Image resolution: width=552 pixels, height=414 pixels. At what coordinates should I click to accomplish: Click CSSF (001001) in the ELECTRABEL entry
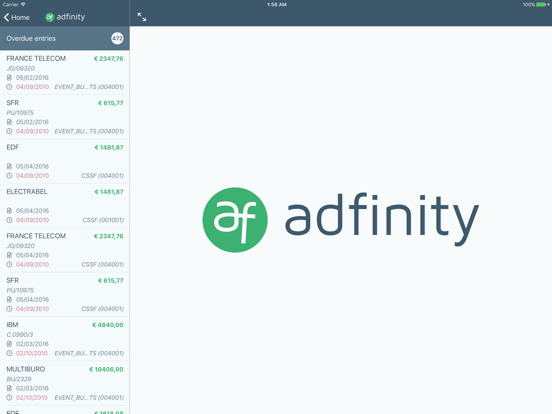click(103, 220)
